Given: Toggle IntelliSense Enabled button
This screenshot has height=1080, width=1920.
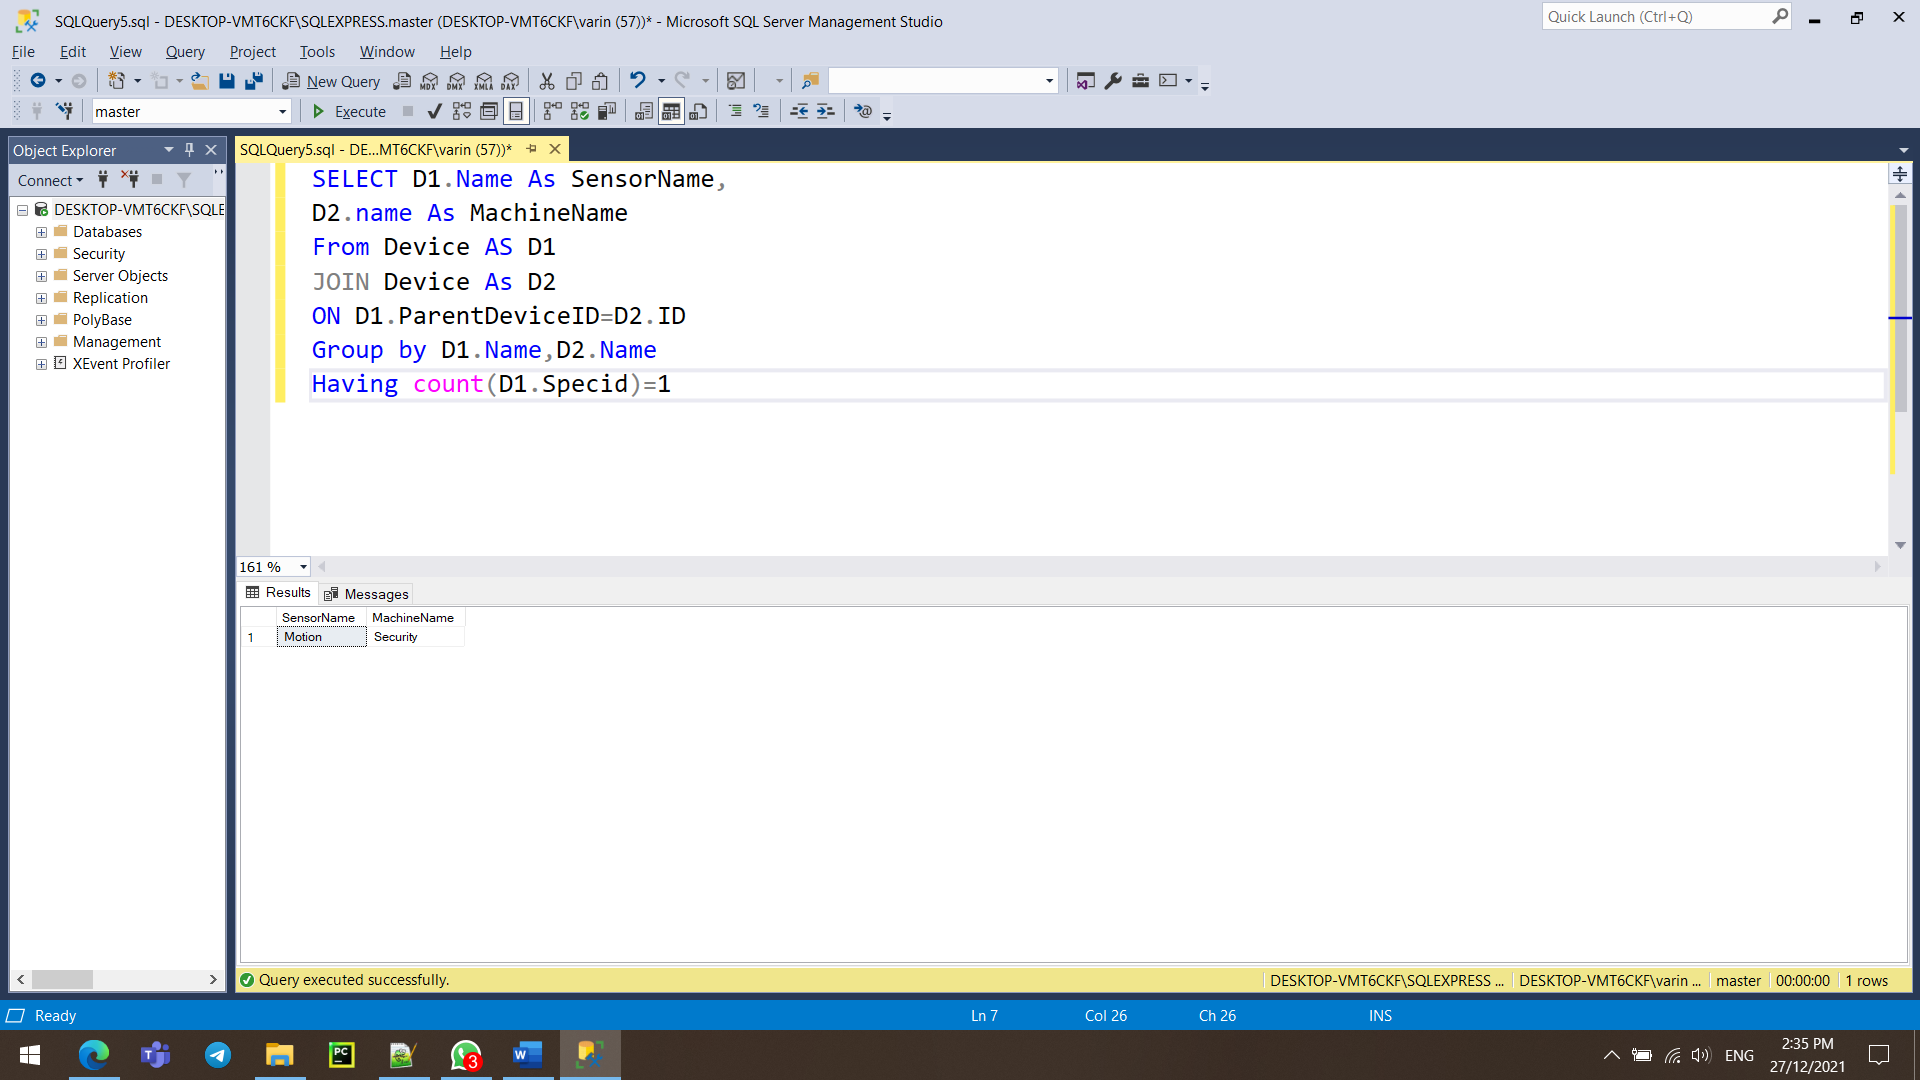Looking at the screenshot, I should (x=516, y=111).
